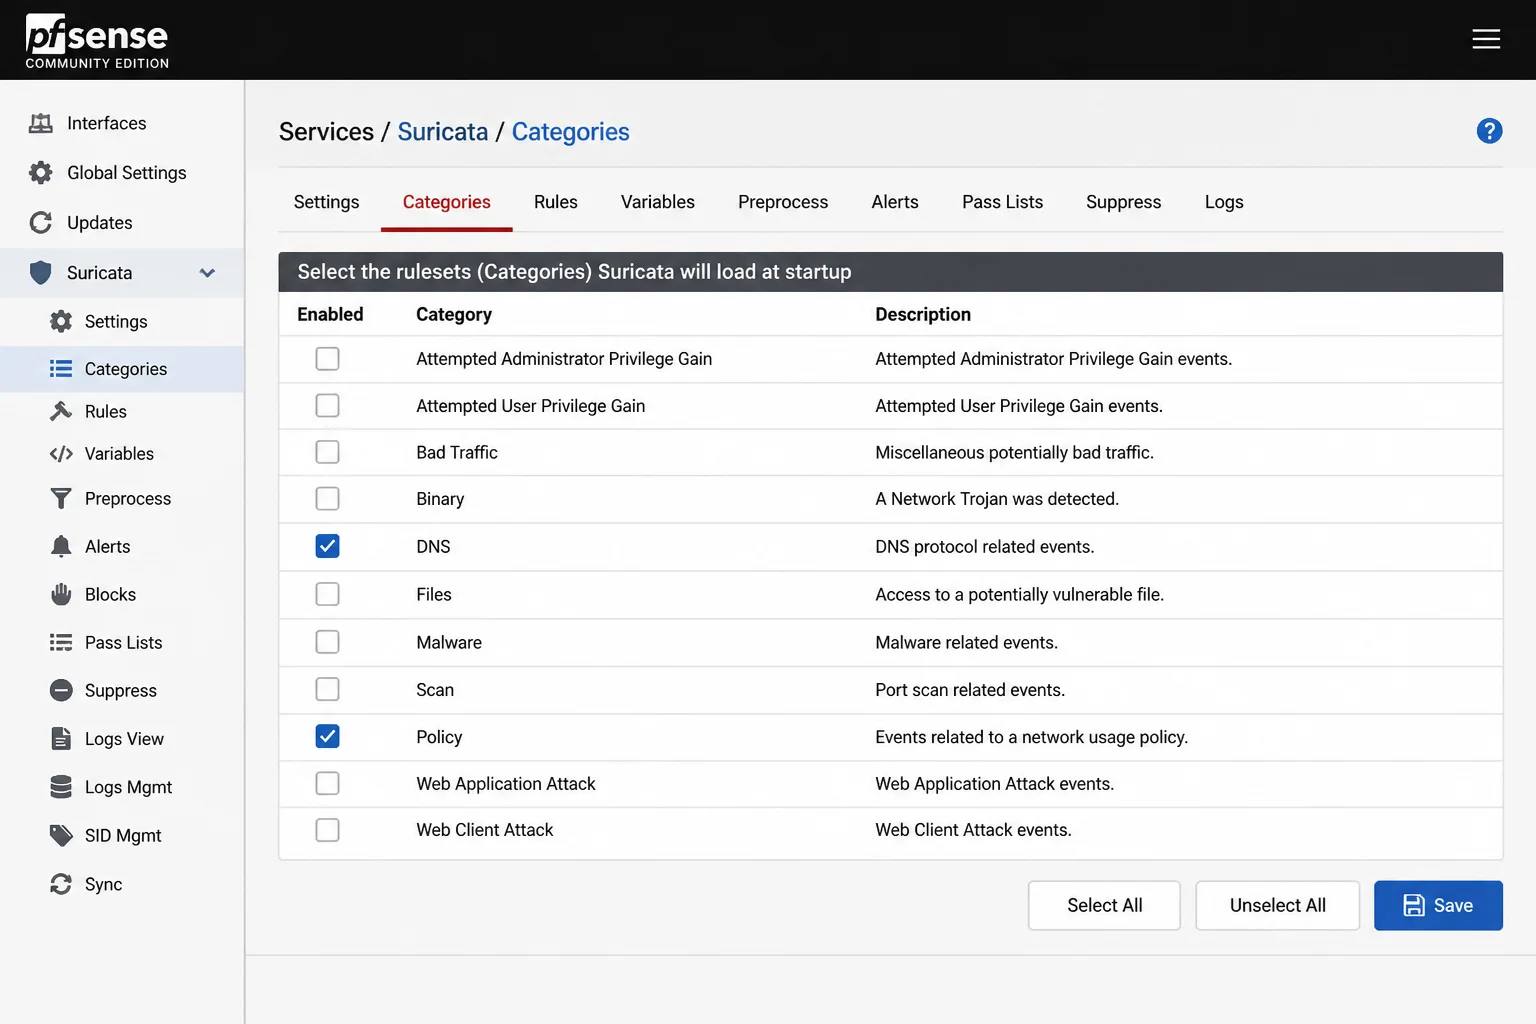The image size is (1536, 1024).
Task: Open the Suppress tab
Action: point(1123,202)
